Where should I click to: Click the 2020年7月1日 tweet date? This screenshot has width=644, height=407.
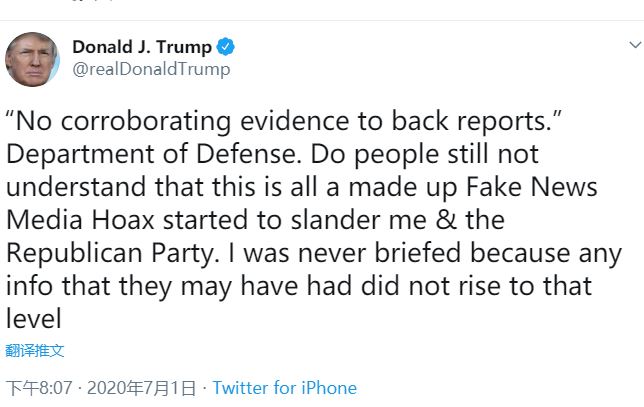click(x=141, y=388)
